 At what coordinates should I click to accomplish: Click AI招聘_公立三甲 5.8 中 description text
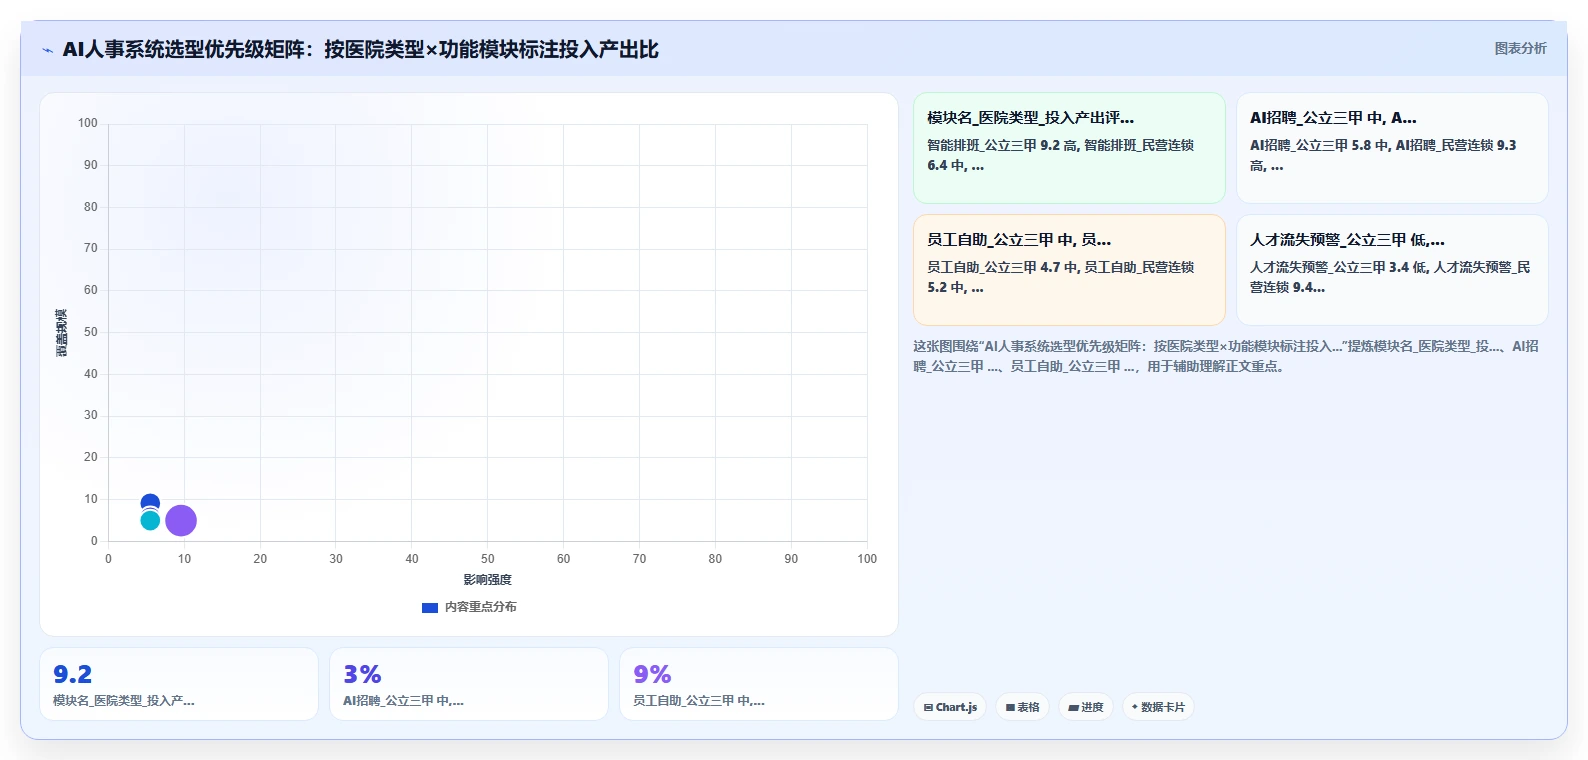point(1383,155)
